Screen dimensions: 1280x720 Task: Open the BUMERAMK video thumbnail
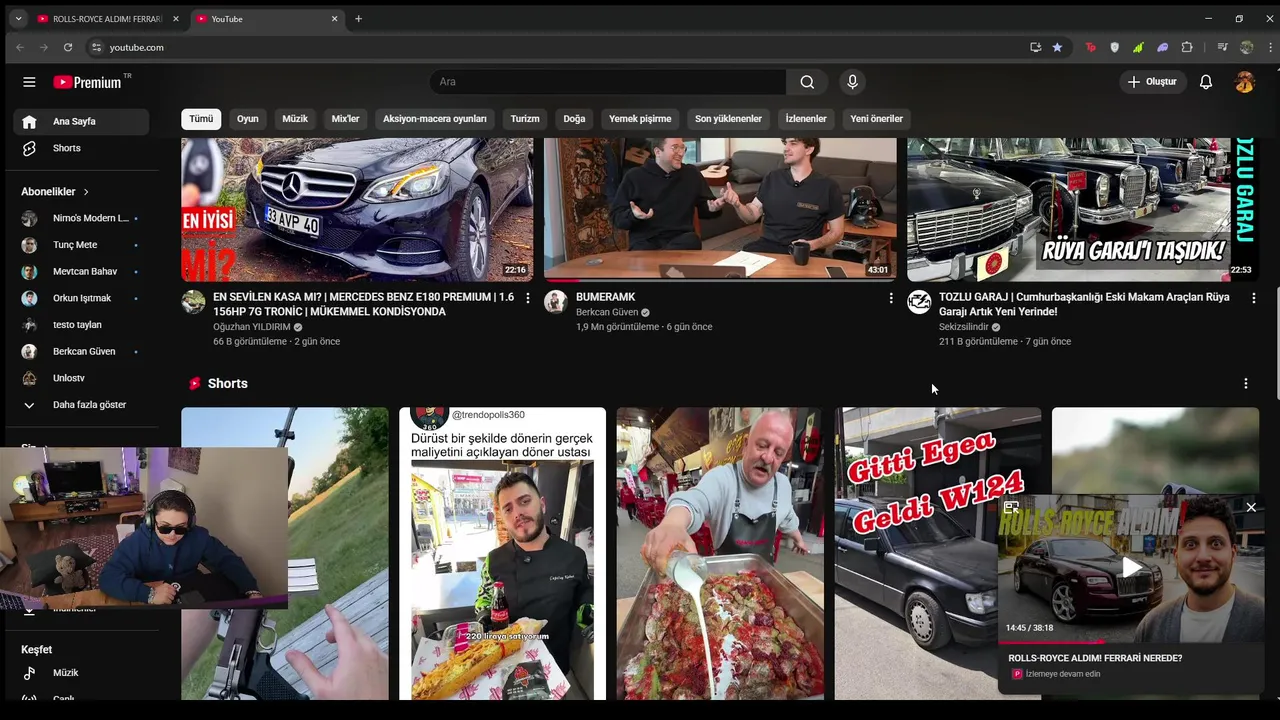tap(720, 210)
